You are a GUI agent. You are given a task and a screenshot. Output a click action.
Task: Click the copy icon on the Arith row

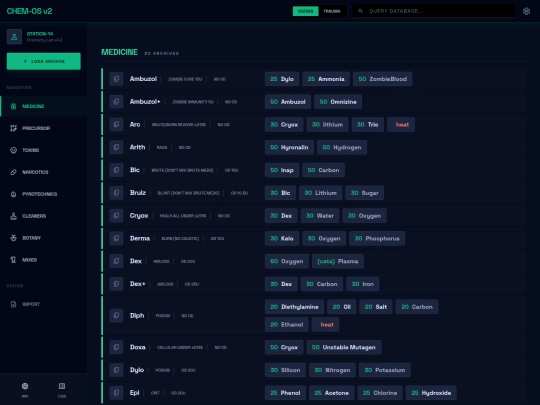click(x=116, y=147)
